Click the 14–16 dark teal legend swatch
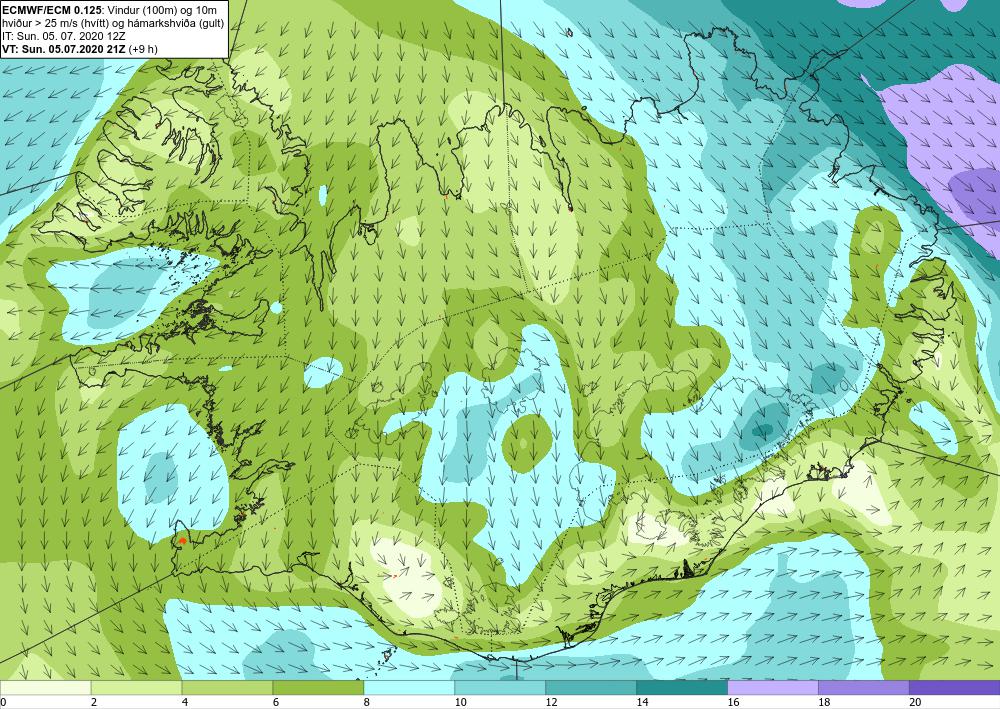 682,688
